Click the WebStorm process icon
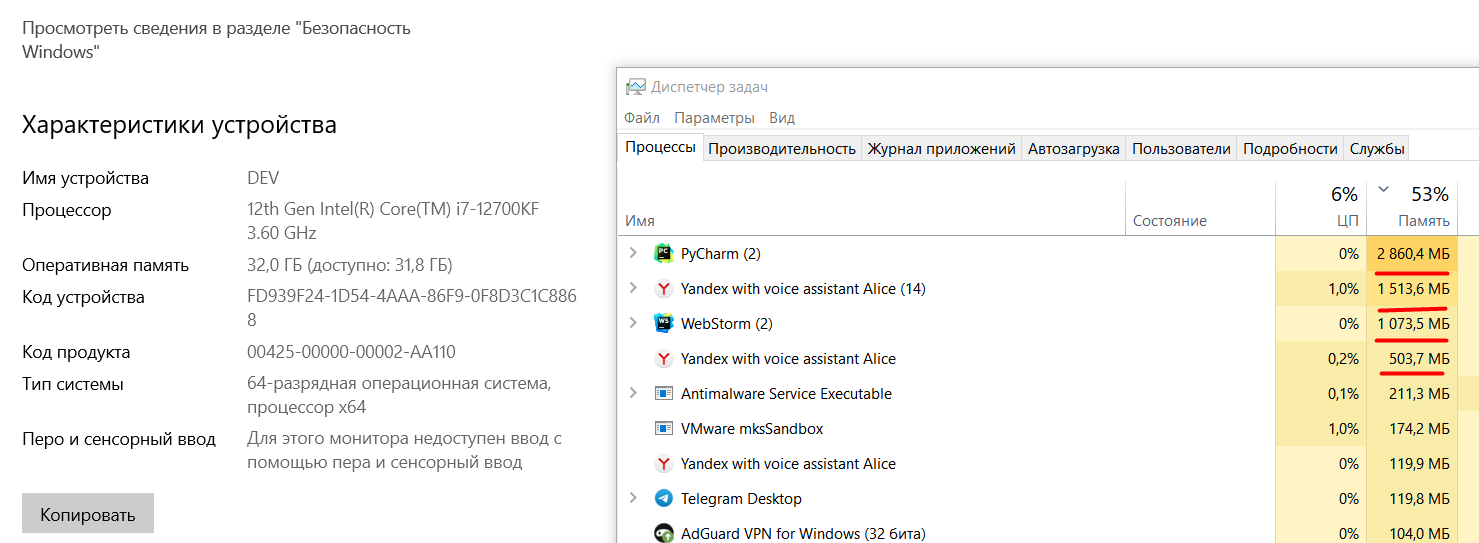Screen dimensions: 1479x543 tap(663, 324)
